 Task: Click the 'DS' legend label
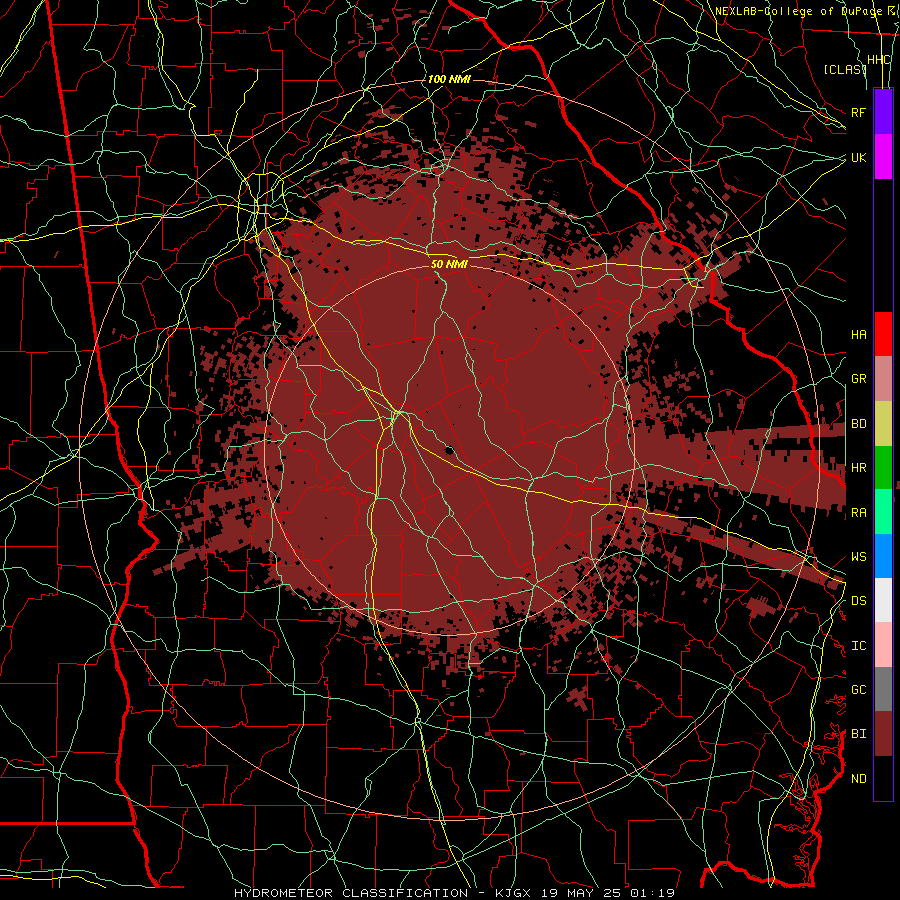coord(858,601)
